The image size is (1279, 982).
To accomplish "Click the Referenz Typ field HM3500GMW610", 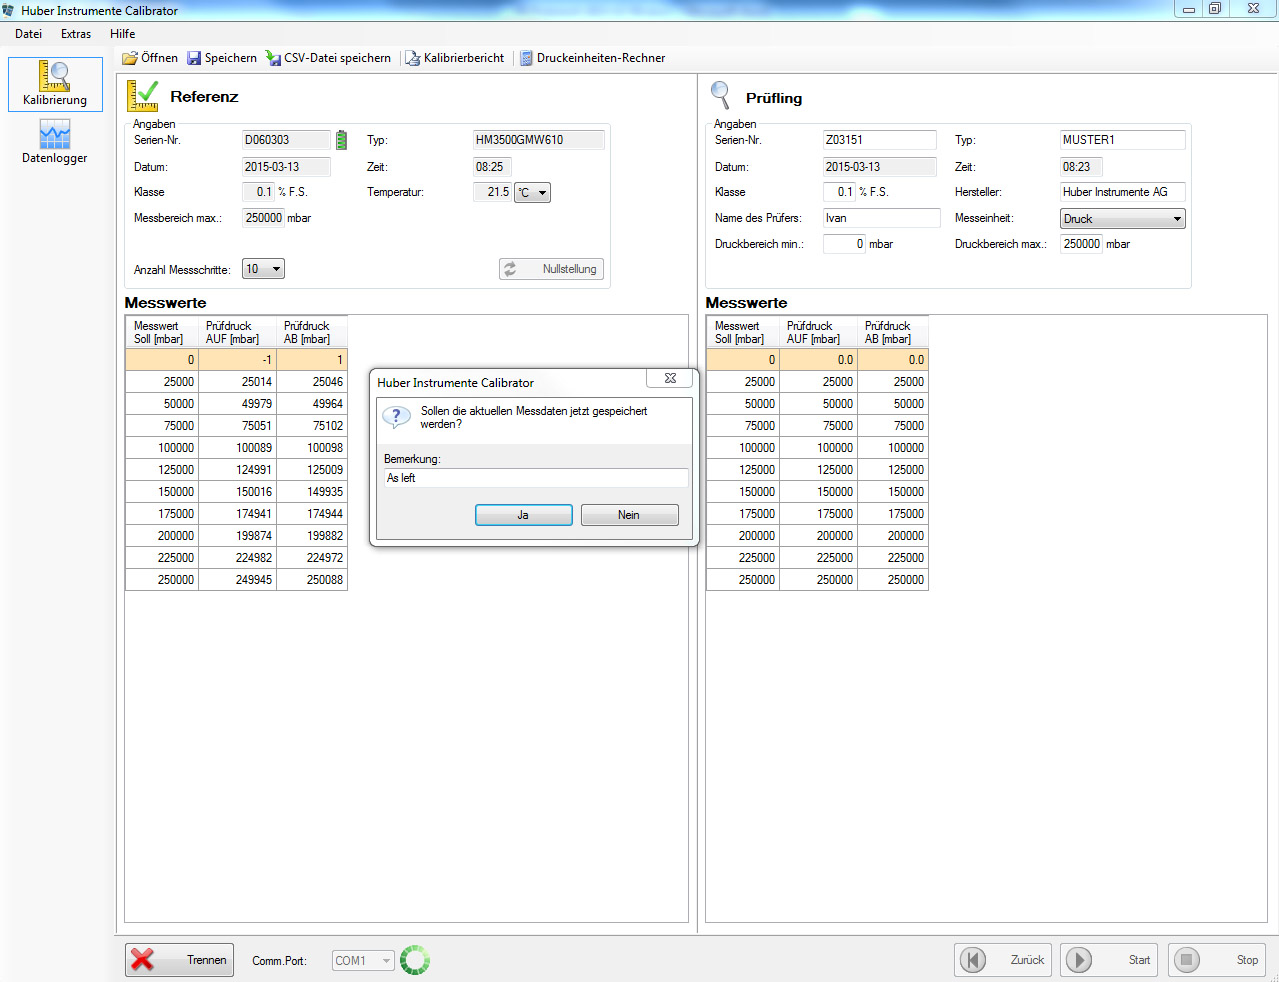I will pyautogui.click(x=538, y=140).
